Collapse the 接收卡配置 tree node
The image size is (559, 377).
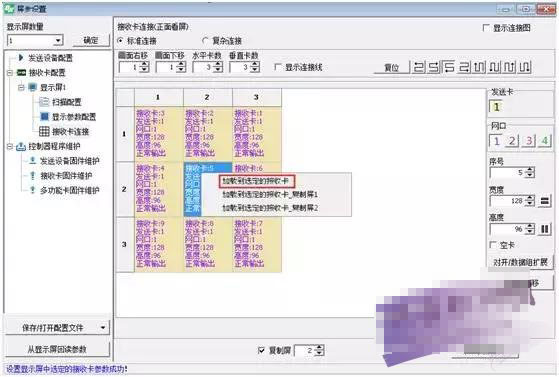tap(10, 73)
